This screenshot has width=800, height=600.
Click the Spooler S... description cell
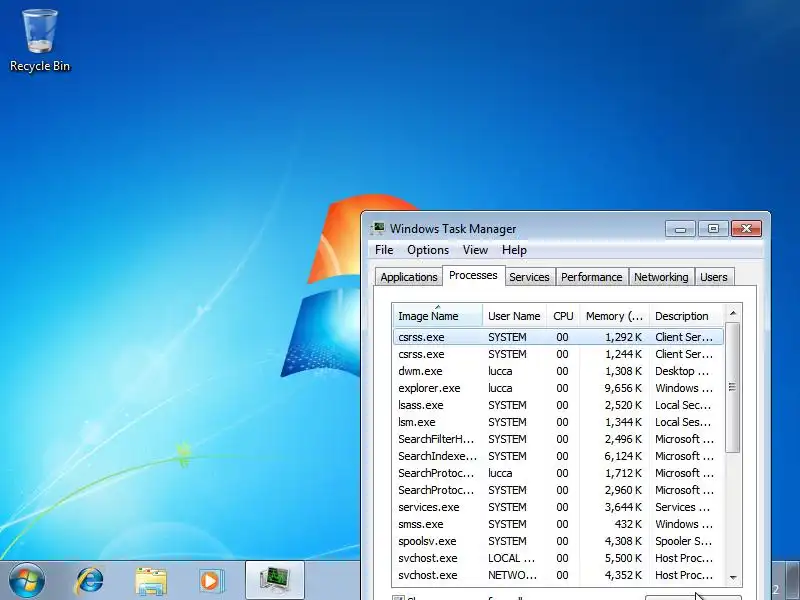(684, 541)
